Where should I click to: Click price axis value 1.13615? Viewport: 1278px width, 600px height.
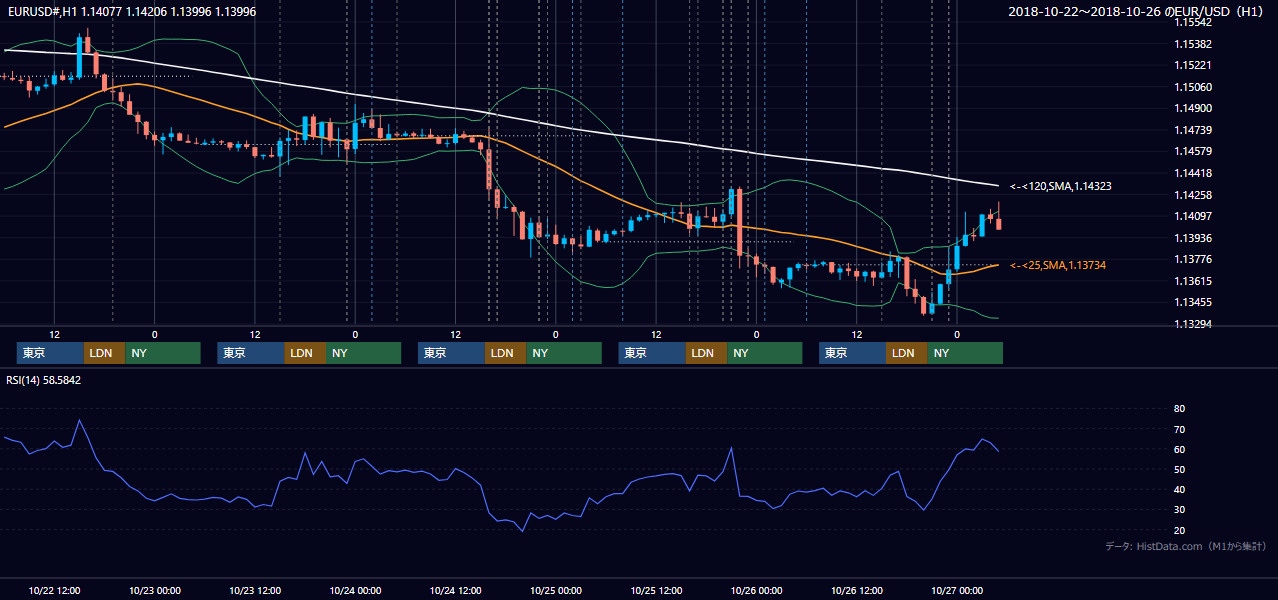tap(1193, 281)
